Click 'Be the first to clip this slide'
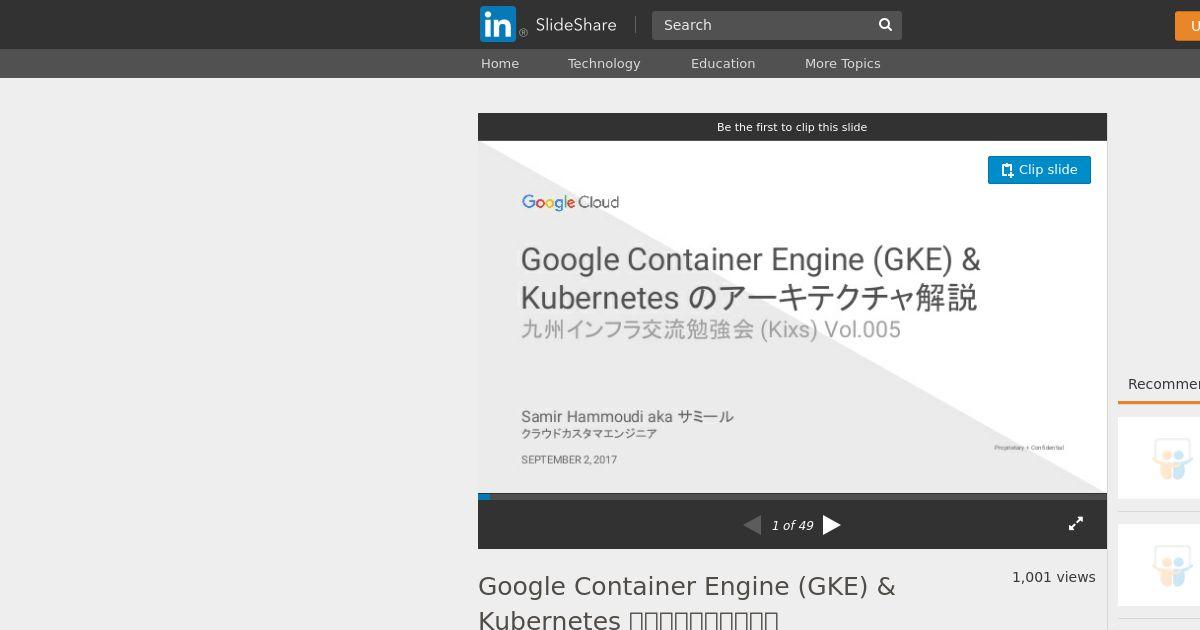Screen dimensions: 1200x630 click(x=792, y=127)
